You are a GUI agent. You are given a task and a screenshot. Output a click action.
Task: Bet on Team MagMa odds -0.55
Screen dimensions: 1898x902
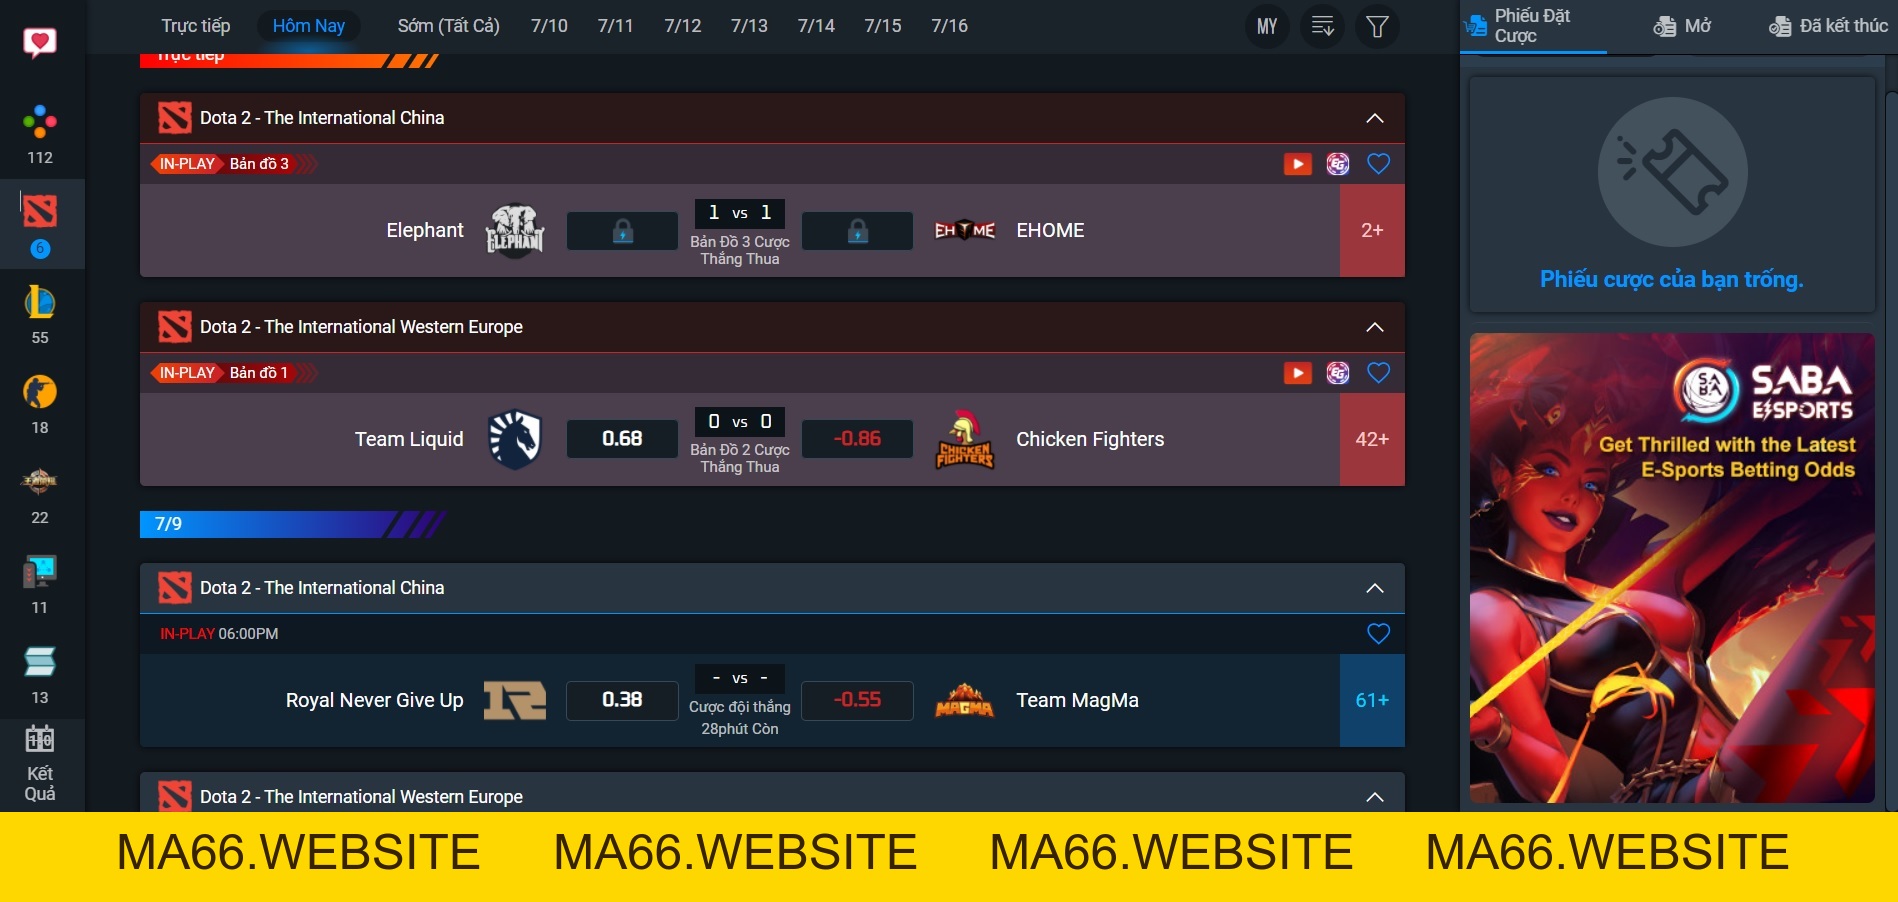857,700
